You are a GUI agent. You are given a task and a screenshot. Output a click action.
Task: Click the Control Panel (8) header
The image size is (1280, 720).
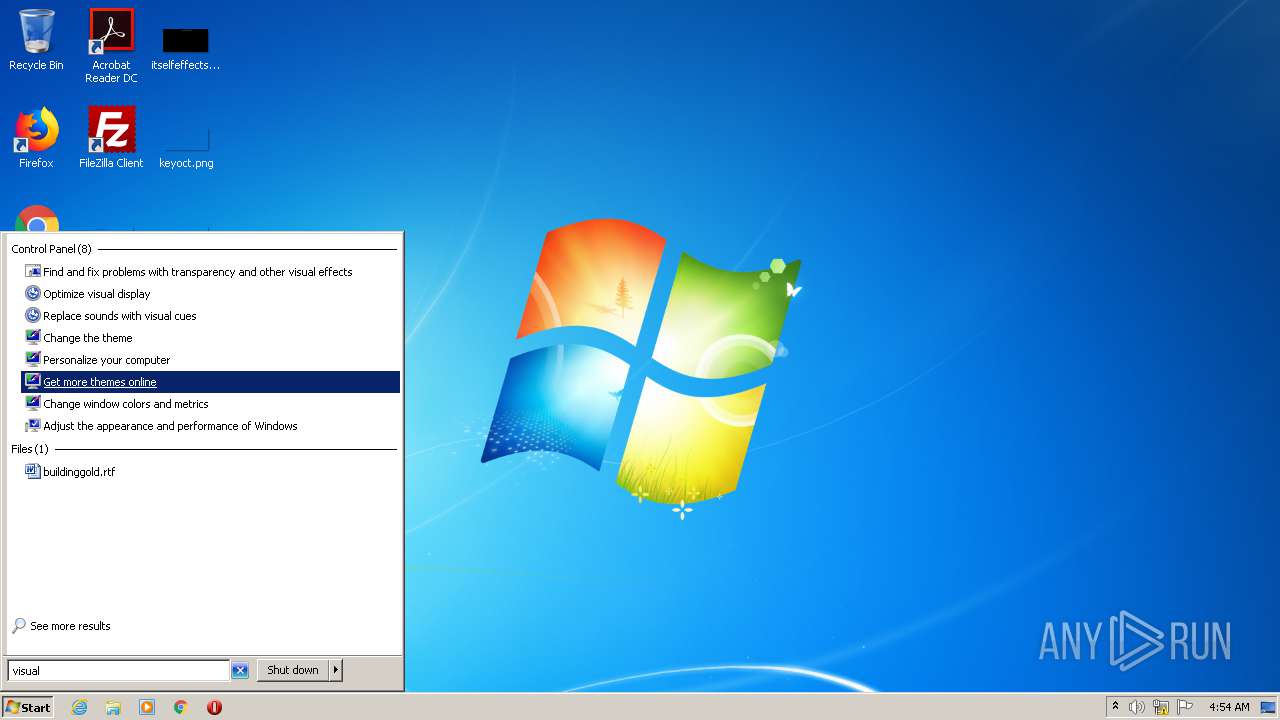(x=51, y=249)
